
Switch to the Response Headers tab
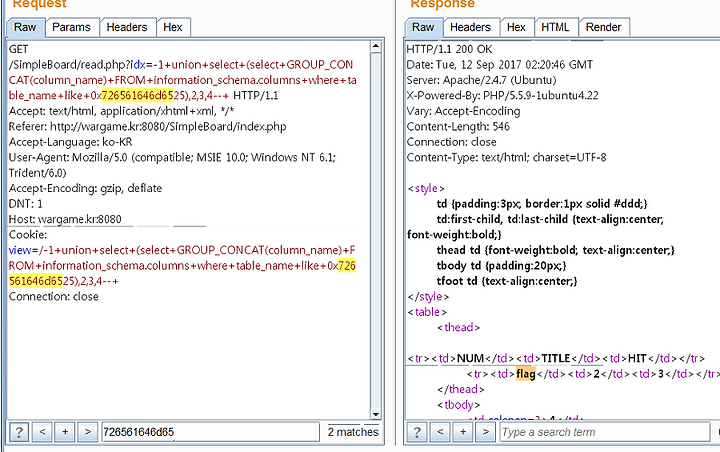pyautogui.click(x=471, y=28)
